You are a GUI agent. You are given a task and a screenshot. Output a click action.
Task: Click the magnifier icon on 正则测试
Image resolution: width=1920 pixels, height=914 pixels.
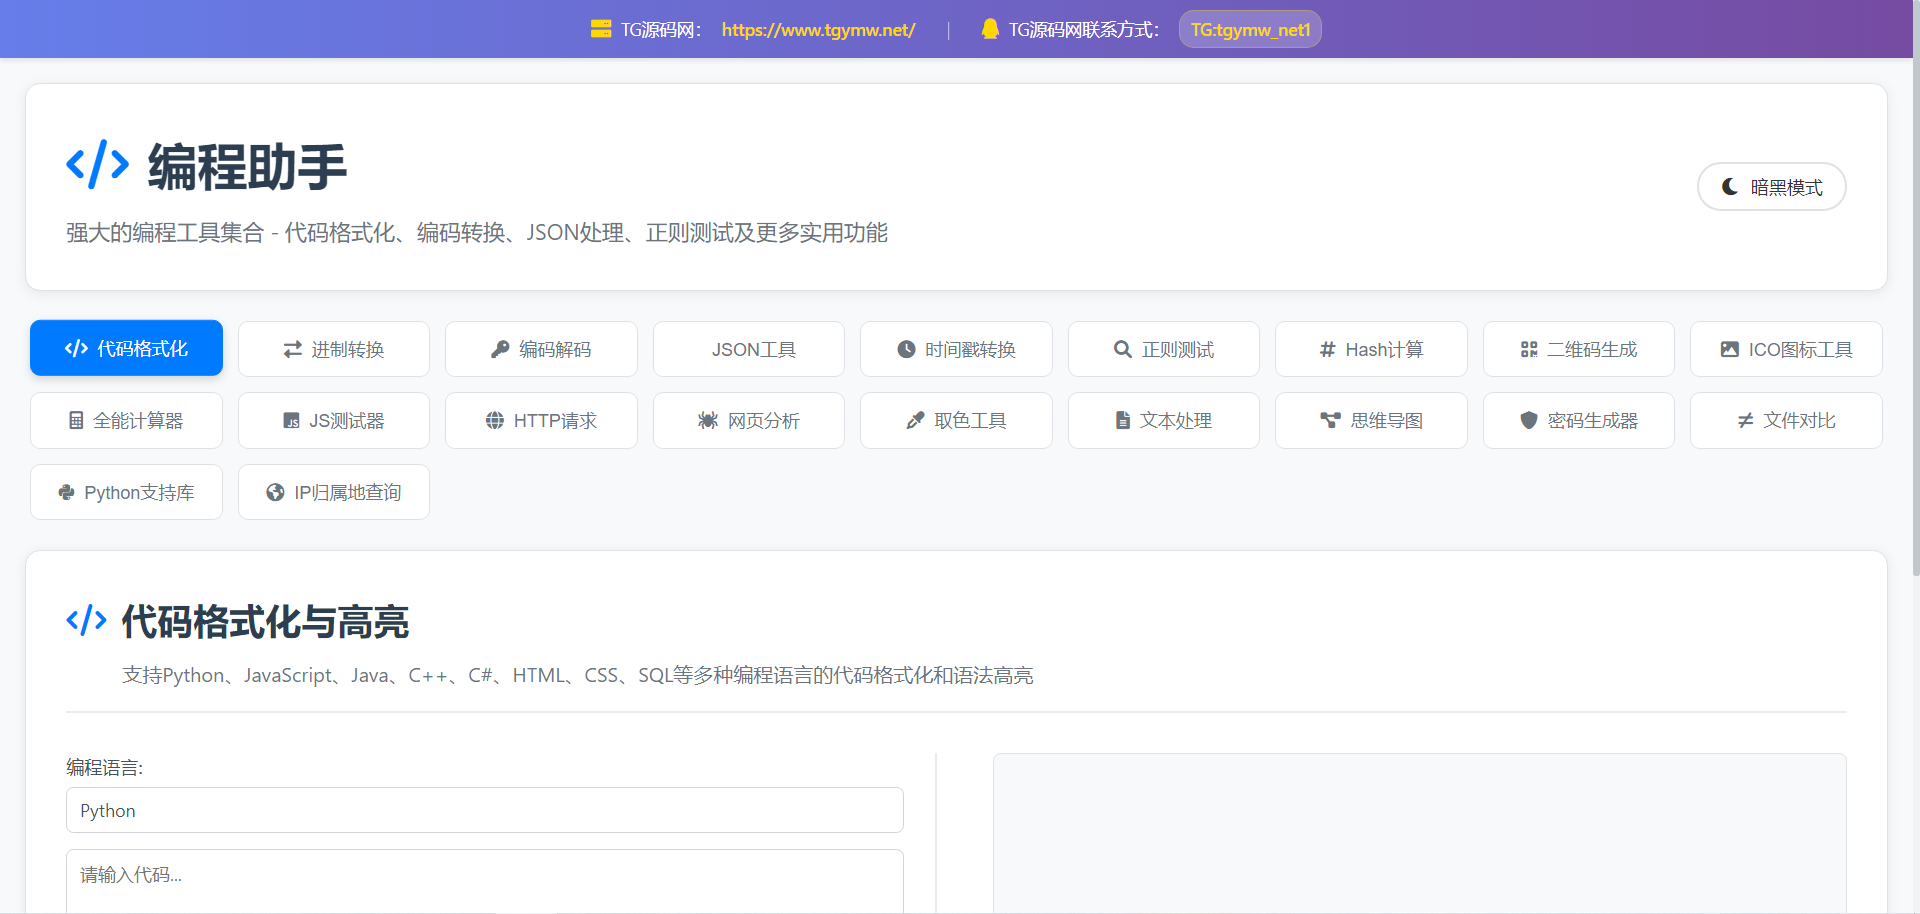click(1123, 349)
